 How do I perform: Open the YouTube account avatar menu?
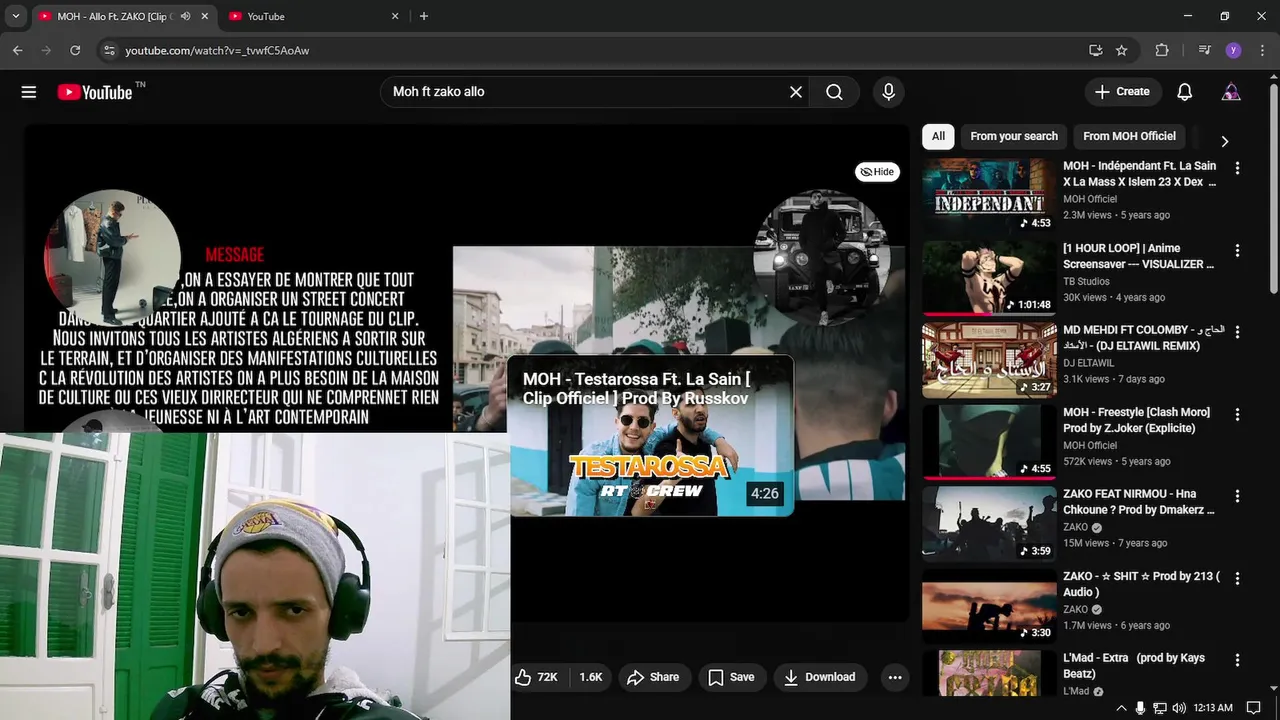pos(1231,92)
